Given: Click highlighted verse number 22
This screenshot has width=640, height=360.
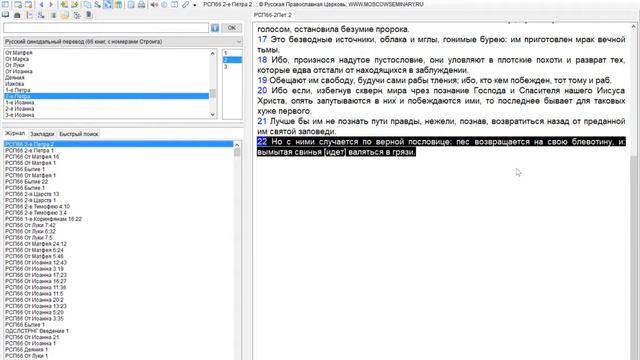Looking at the screenshot, I should [262, 142].
